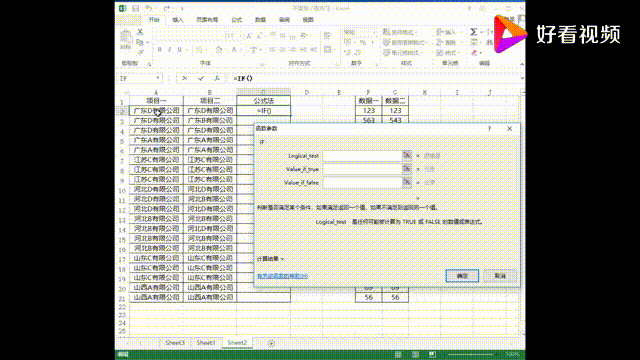640x360 pixels.
Task: Switch to Page Layout view in status bar
Action: pos(415,354)
